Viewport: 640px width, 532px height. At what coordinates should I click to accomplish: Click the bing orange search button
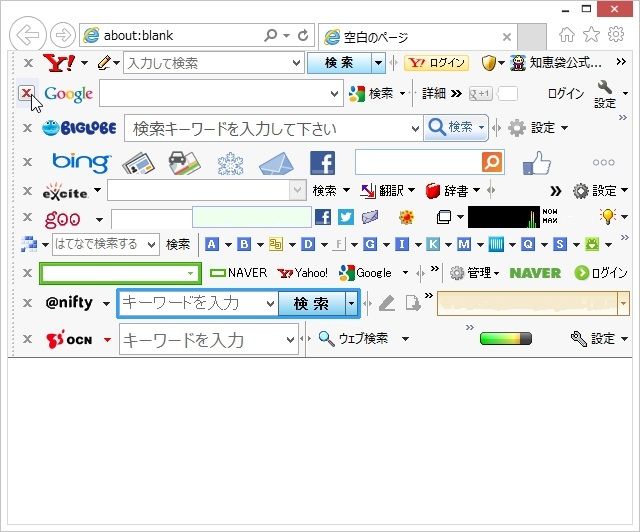(x=492, y=162)
